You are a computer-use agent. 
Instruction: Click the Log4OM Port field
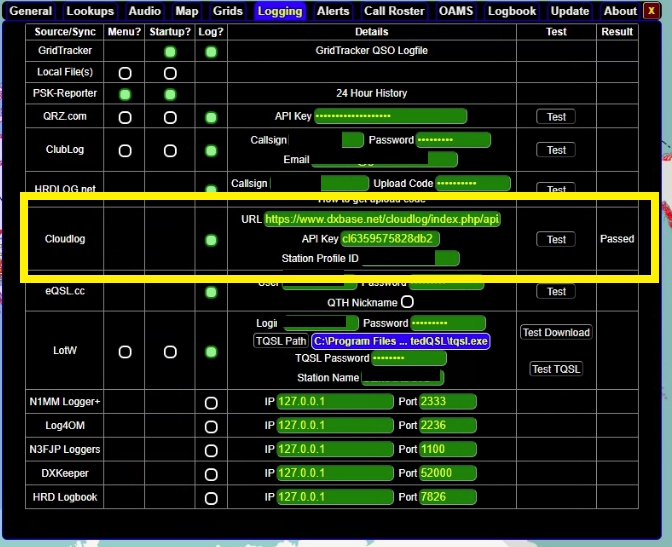point(434,425)
